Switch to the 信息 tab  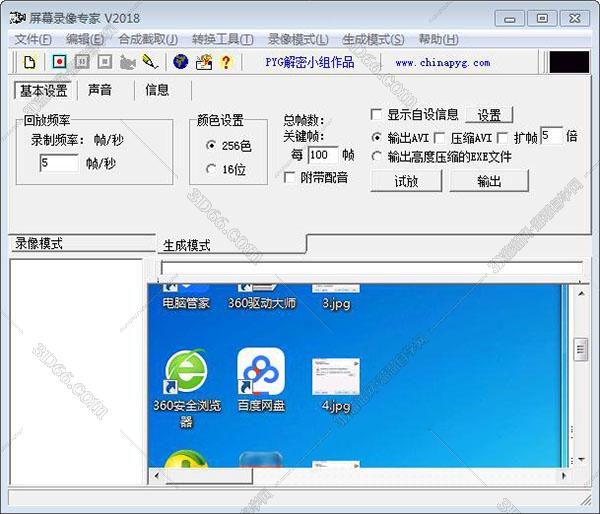point(157,90)
